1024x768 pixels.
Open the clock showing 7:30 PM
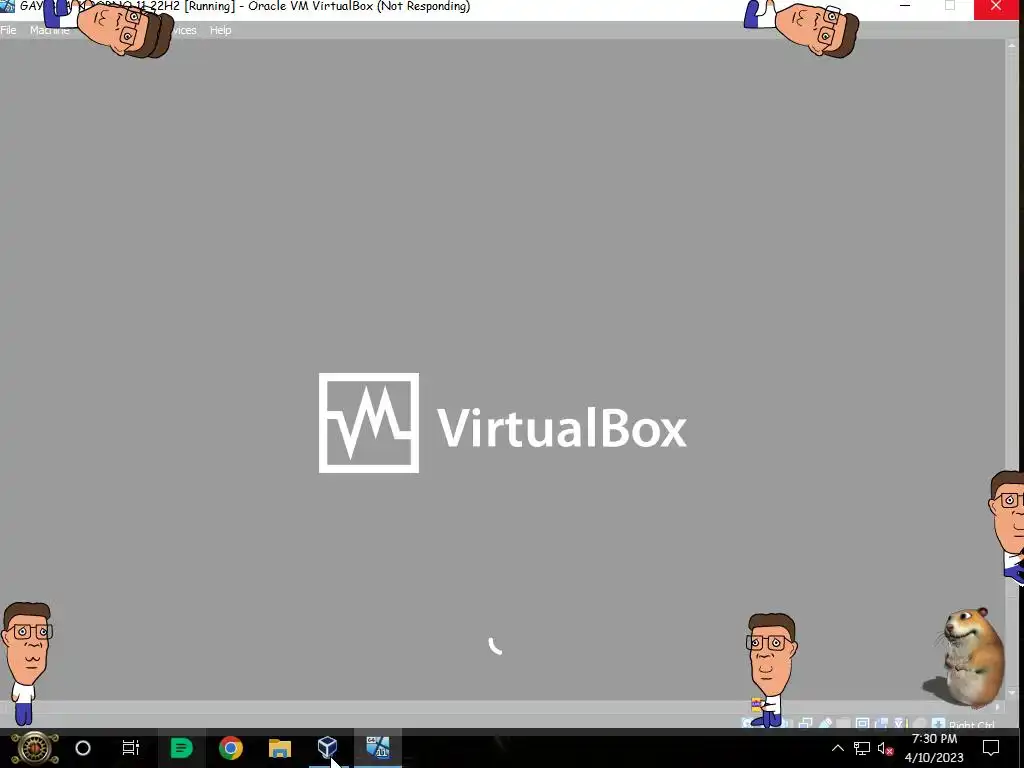pos(934,748)
